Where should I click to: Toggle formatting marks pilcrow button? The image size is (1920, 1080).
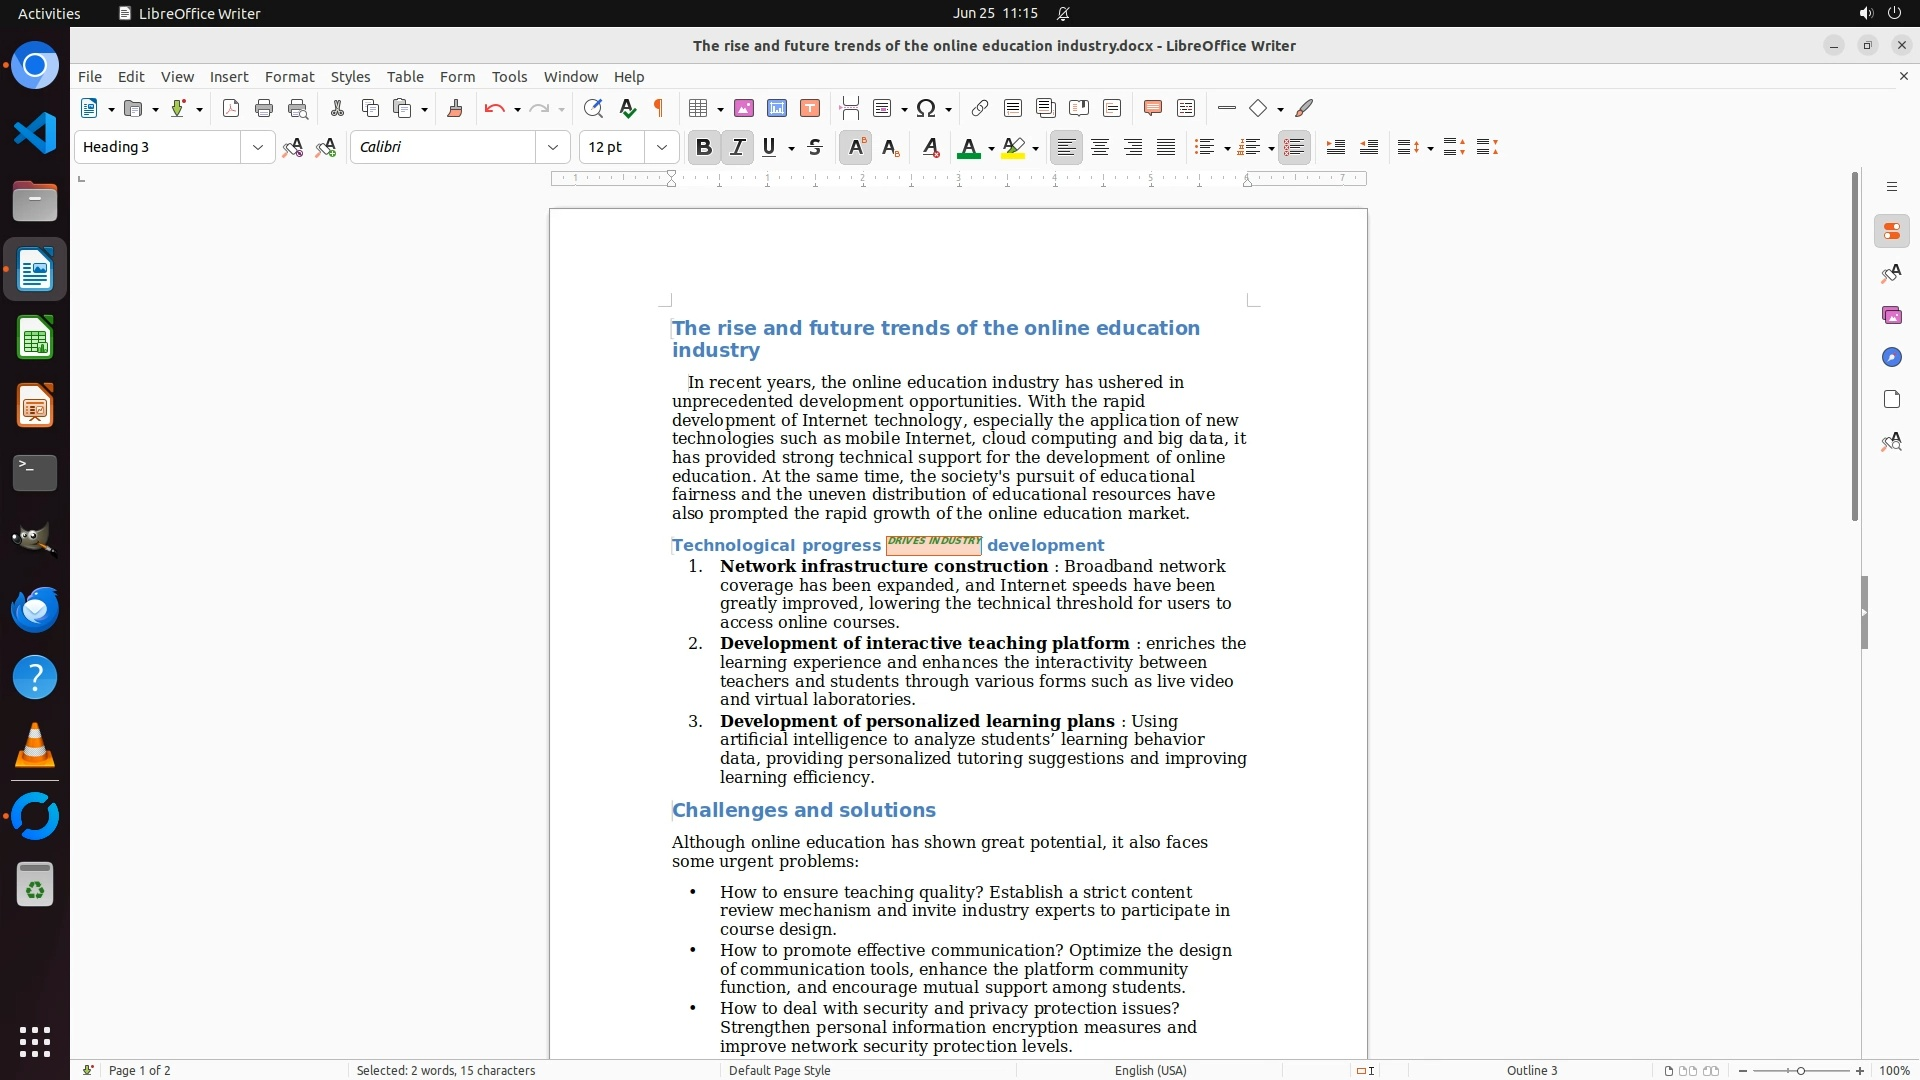(659, 108)
